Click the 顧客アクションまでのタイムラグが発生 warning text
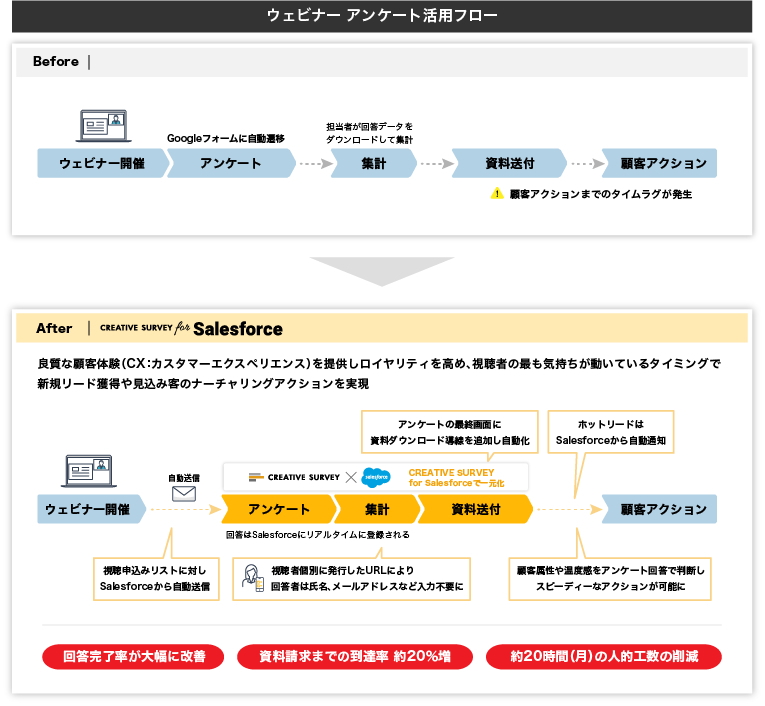 point(601,194)
